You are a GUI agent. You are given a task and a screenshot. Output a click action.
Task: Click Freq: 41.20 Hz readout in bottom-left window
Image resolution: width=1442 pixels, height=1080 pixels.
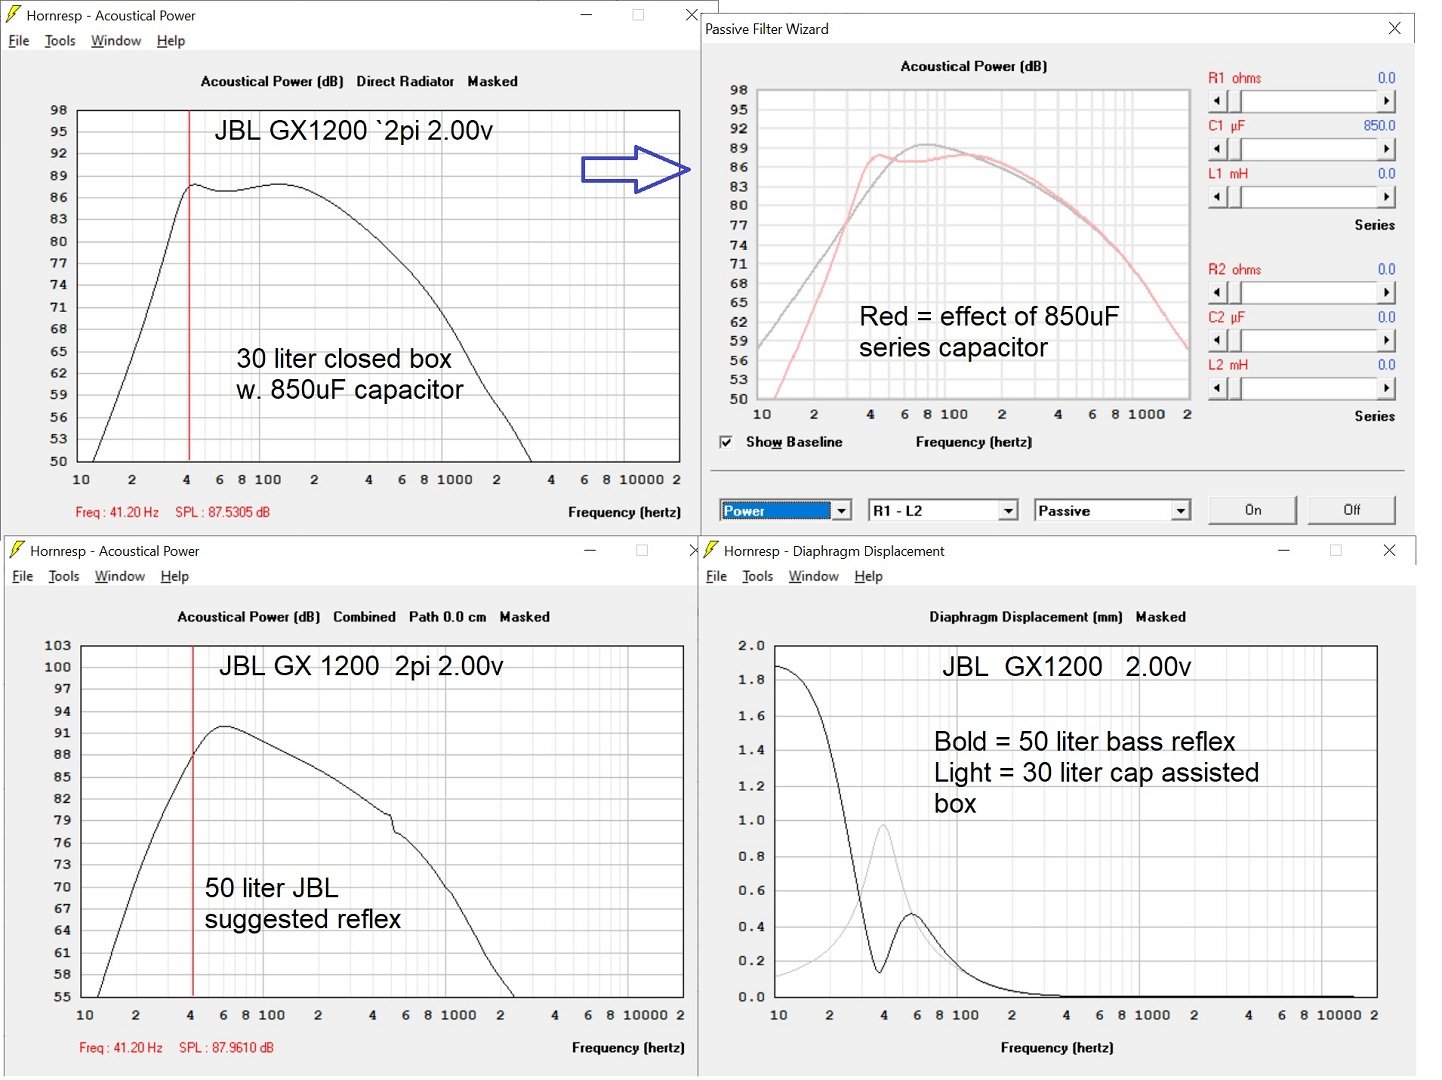[x=121, y=1048]
